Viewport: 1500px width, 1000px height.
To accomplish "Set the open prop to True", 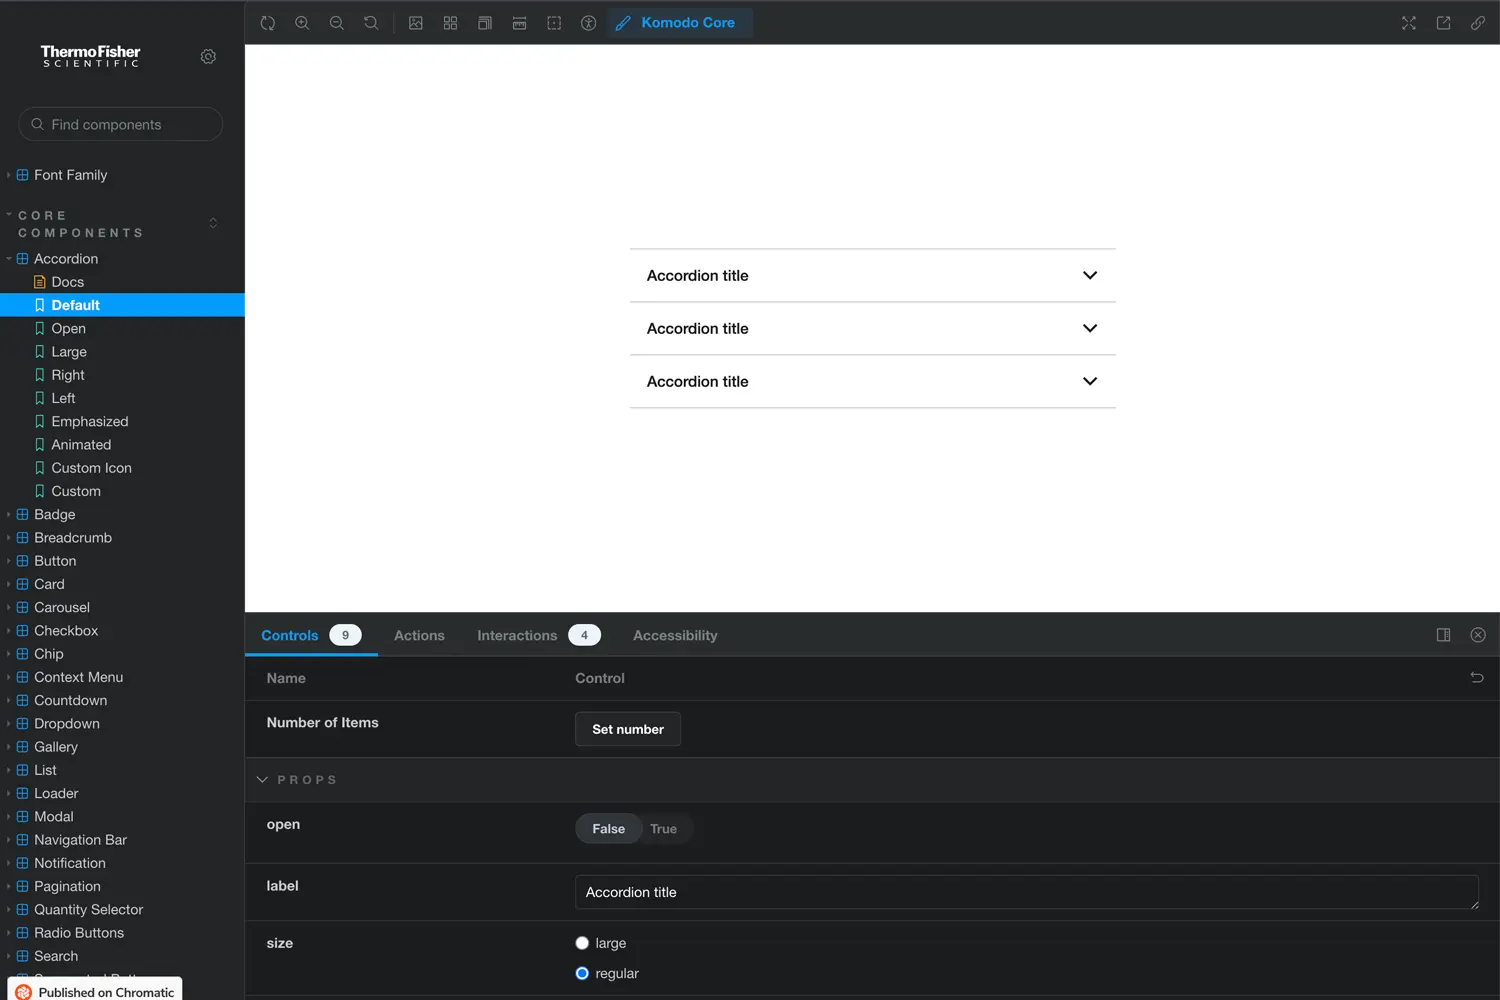I will pyautogui.click(x=663, y=829).
